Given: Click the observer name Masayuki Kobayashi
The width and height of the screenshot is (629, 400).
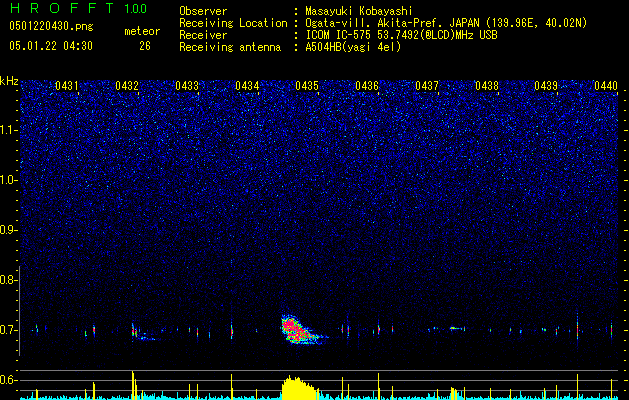Looking at the screenshot, I should point(359,11).
